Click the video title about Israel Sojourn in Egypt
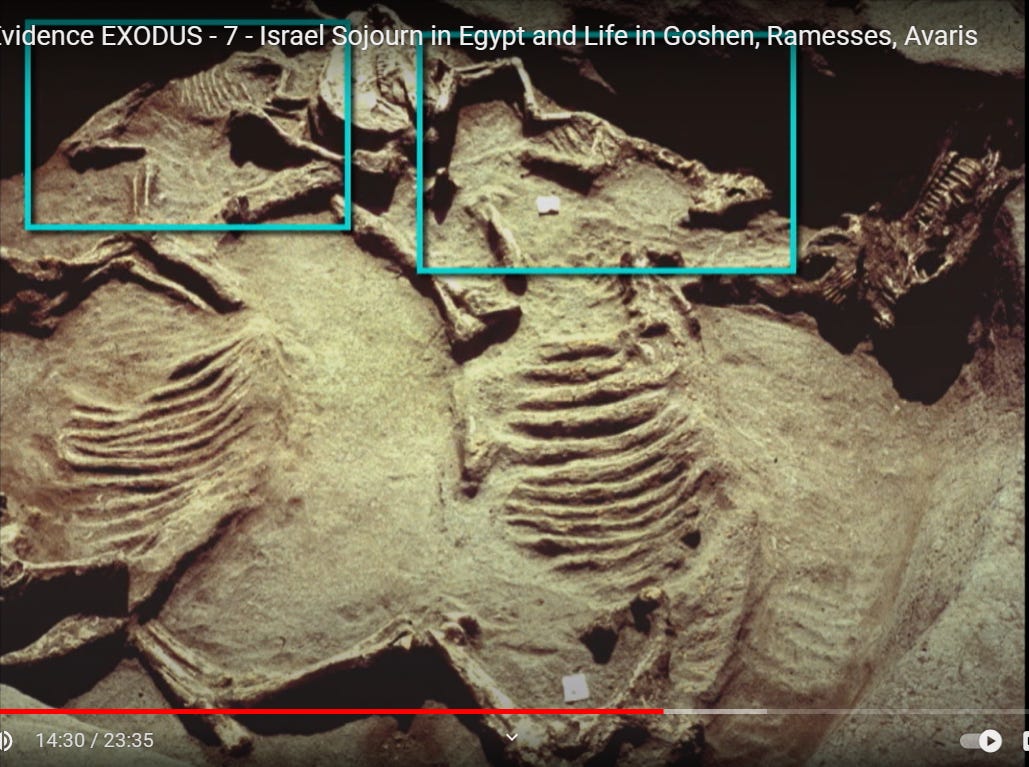Image resolution: width=1029 pixels, height=767 pixels. coord(489,35)
